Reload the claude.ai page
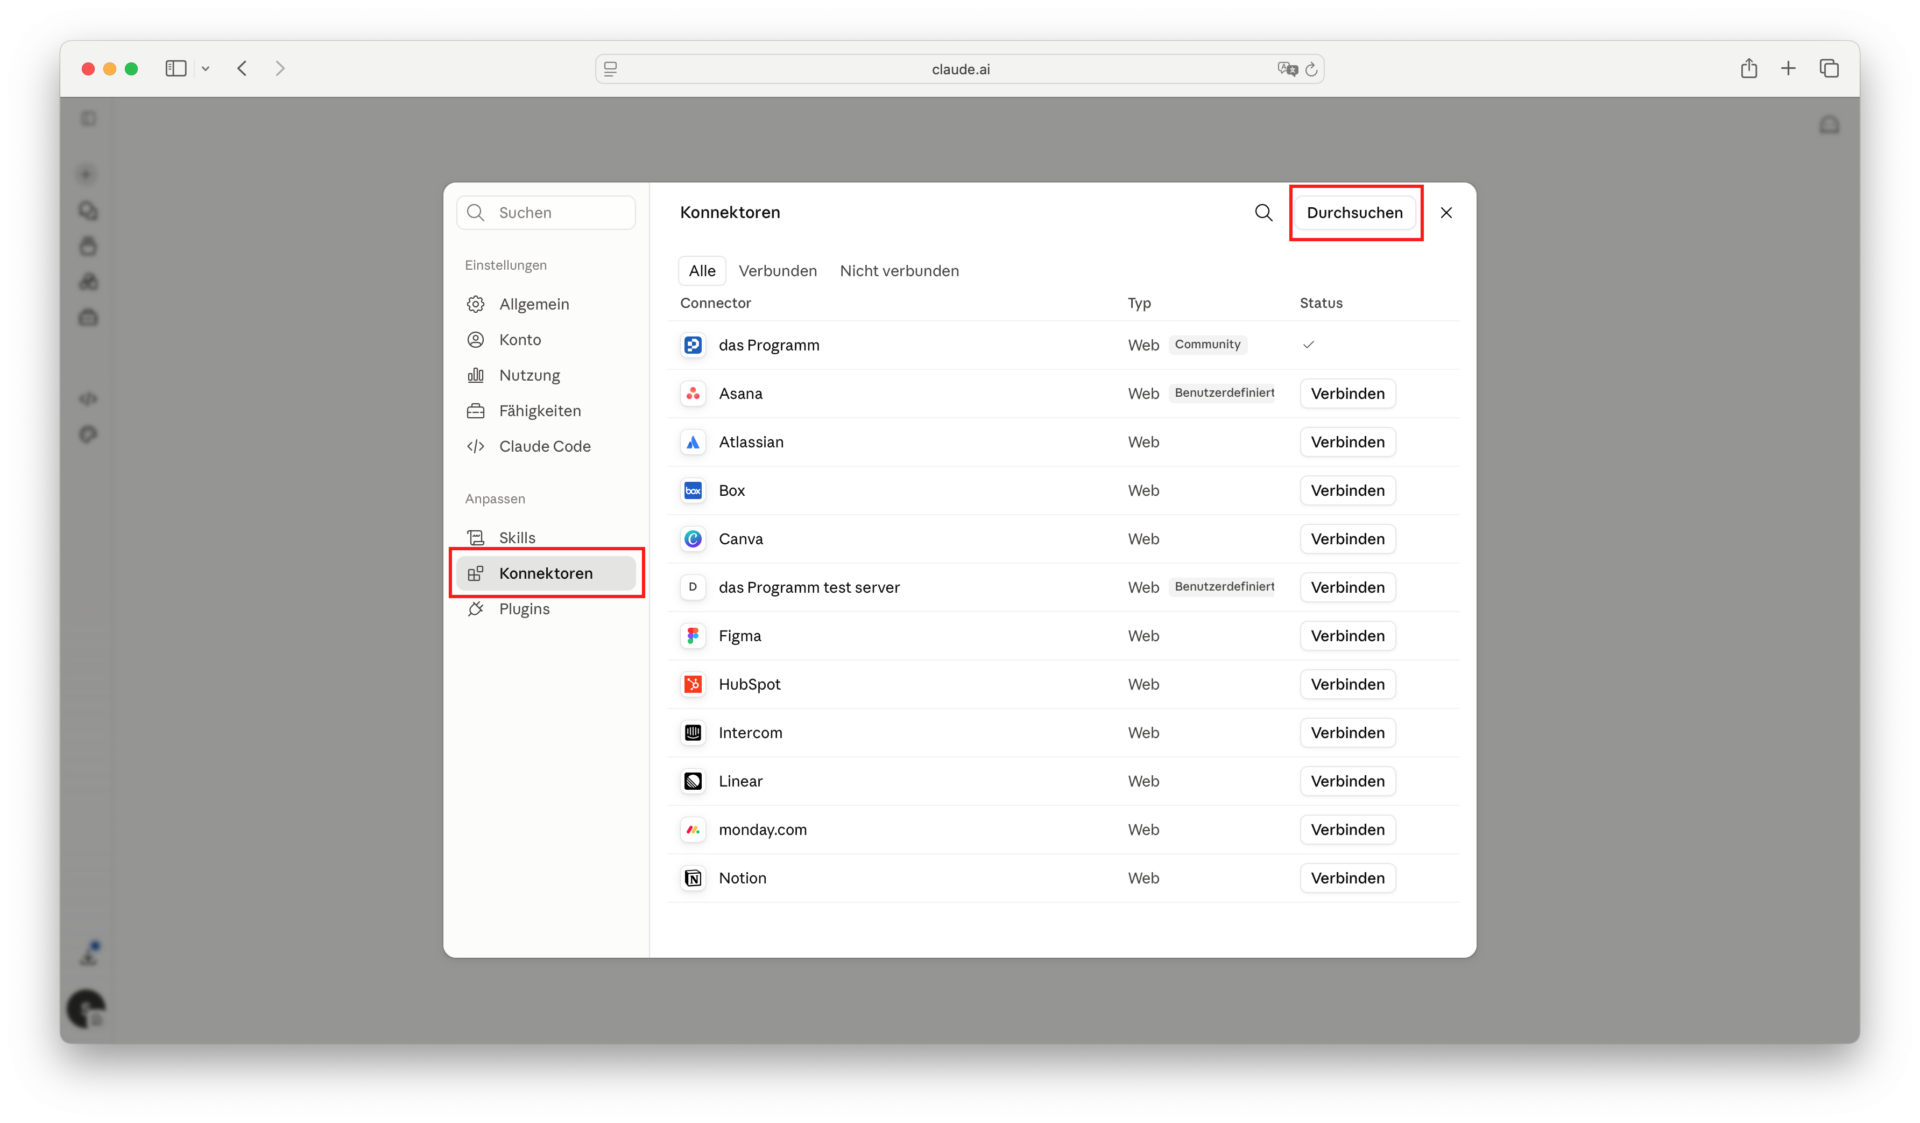The image size is (1920, 1123). click(1311, 69)
